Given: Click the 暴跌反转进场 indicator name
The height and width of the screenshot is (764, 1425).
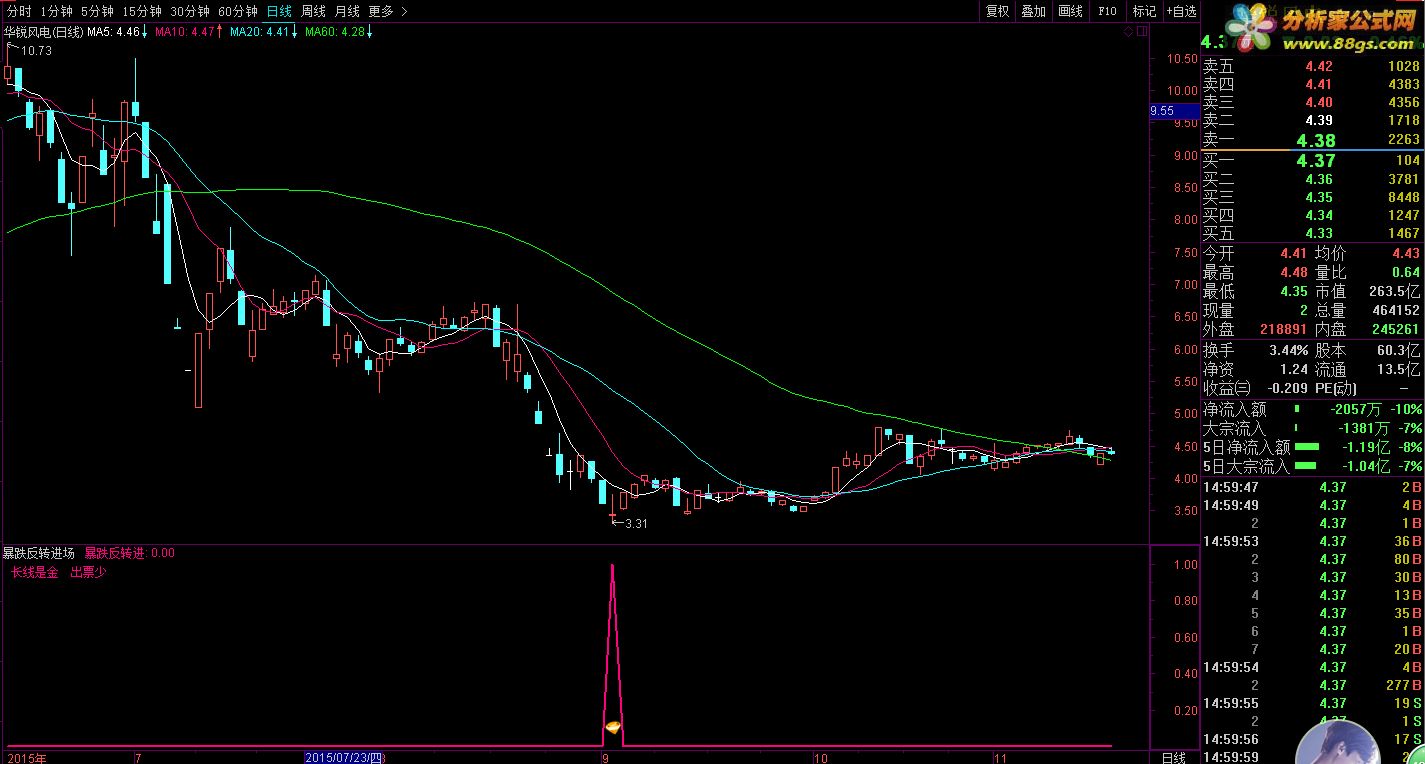Looking at the screenshot, I should point(38,552).
